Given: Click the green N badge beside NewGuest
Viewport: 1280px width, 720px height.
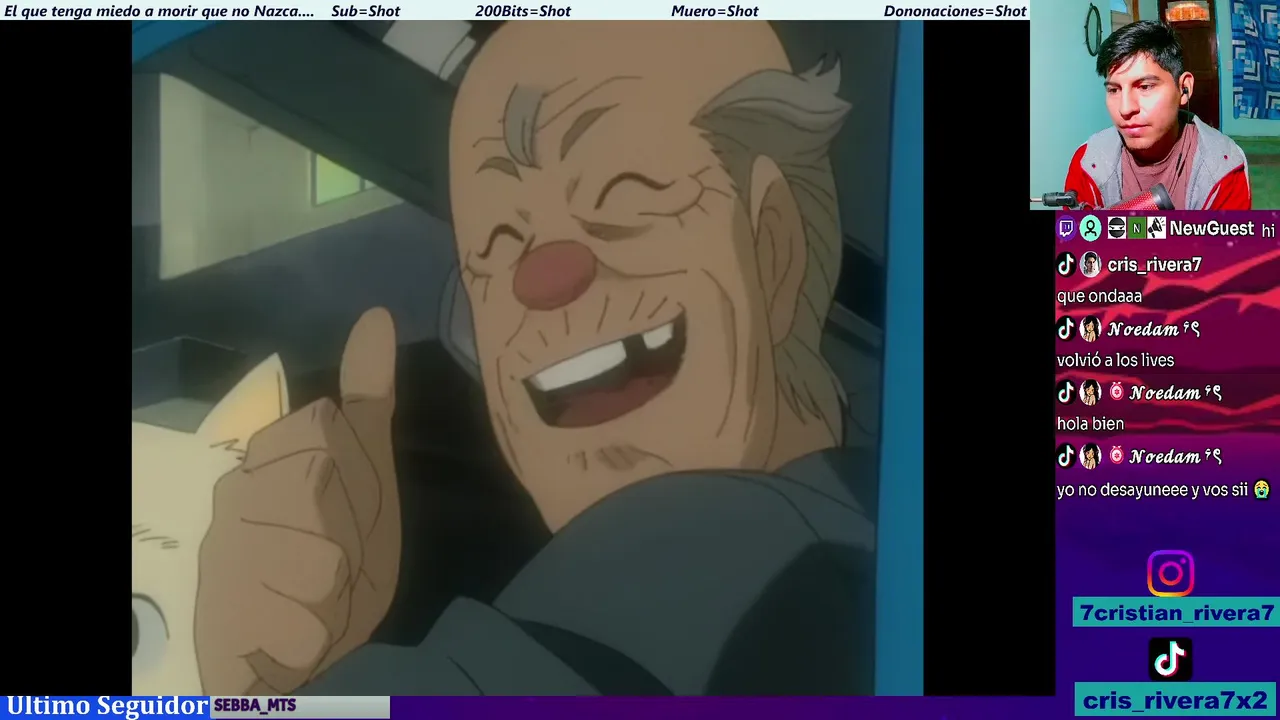Looking at the screenshot, I should pos(1136,229).
